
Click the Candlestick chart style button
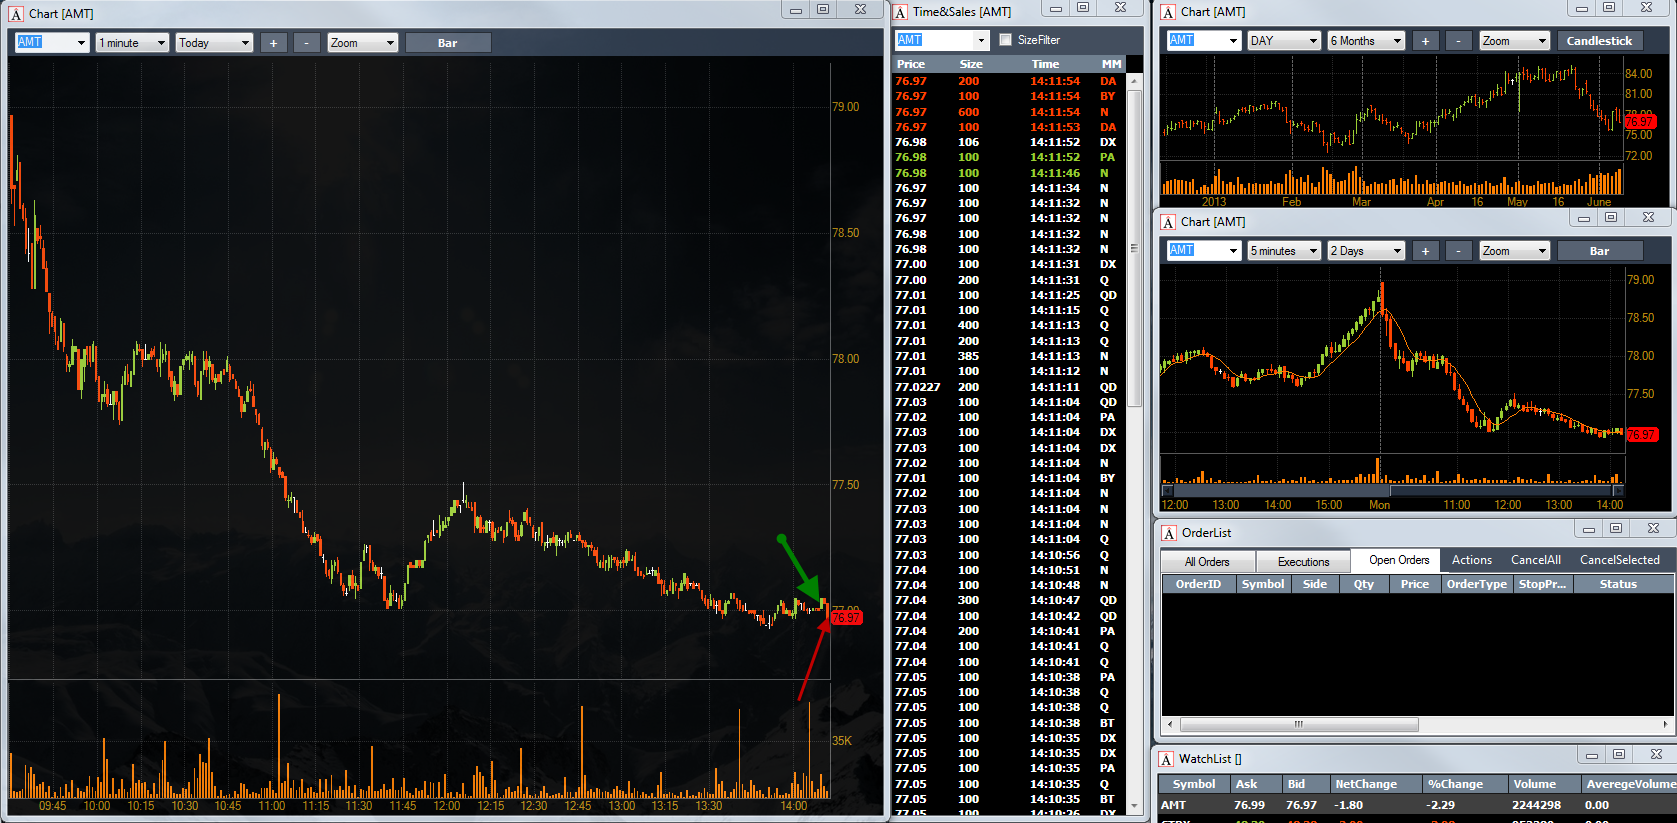coord(1598,41)
